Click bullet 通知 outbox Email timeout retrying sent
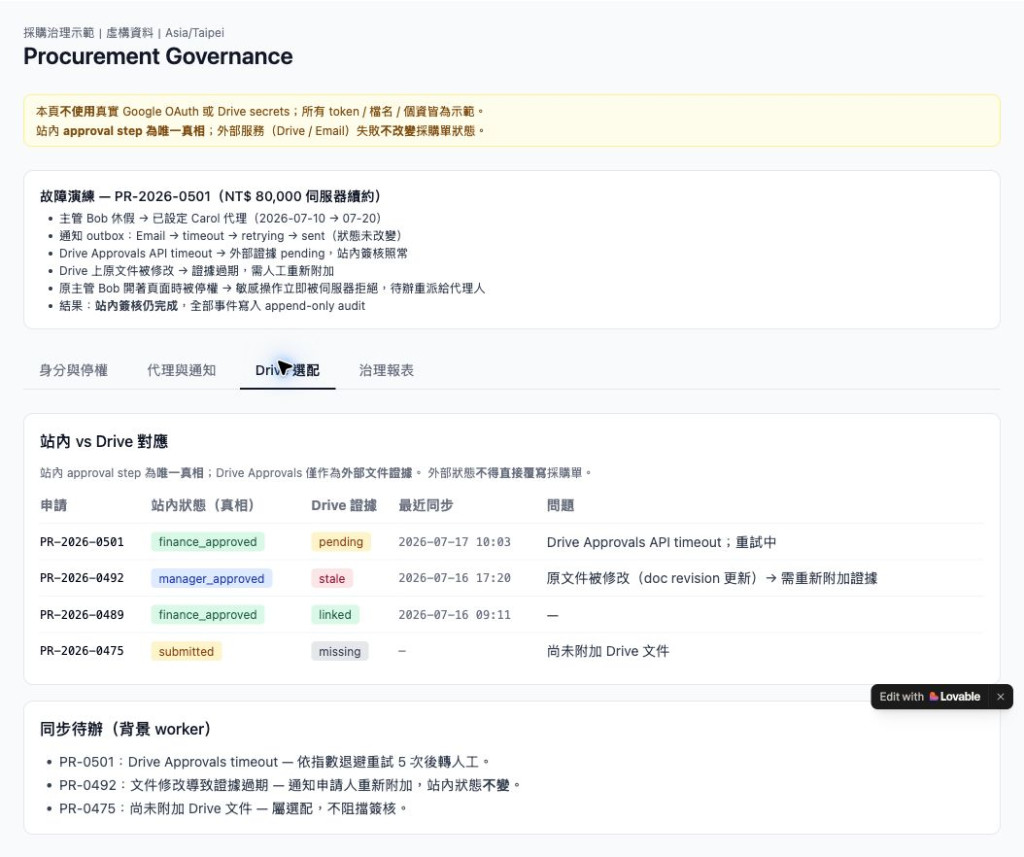The width and height of the screenshot is (1024, 857). 230,236
